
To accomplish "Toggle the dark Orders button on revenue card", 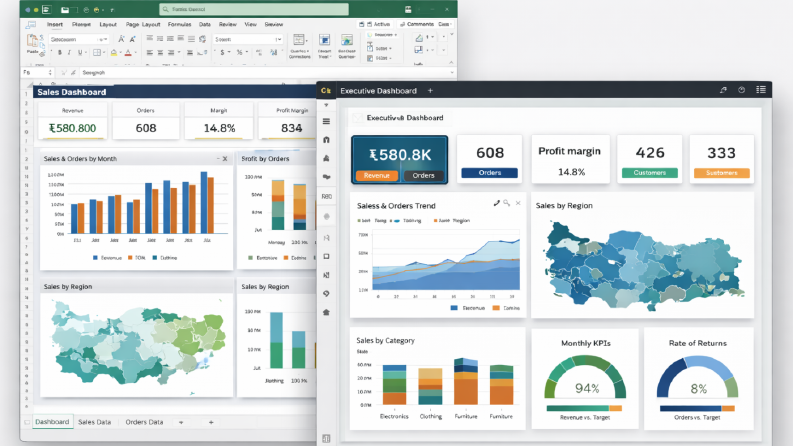I will click(423, 175).
